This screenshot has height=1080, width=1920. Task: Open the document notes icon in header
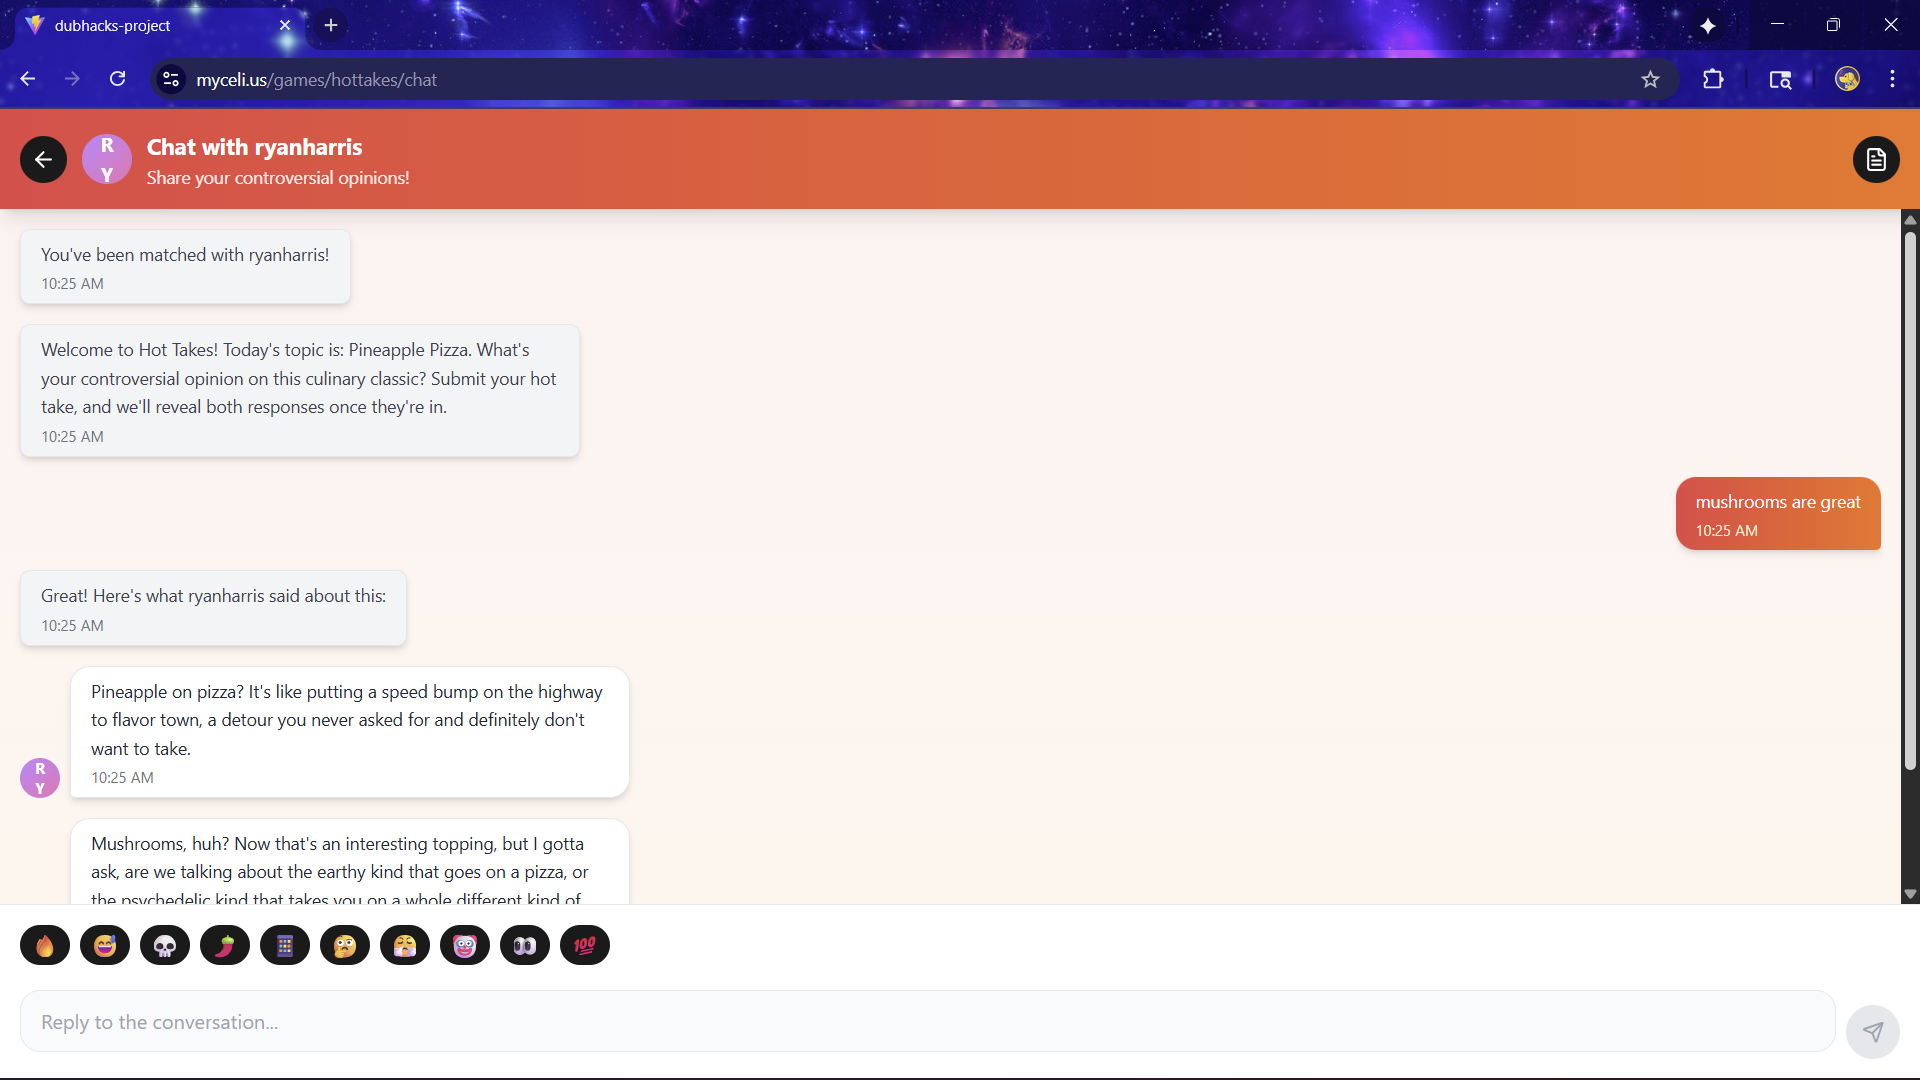click(x=1876, y=160)
